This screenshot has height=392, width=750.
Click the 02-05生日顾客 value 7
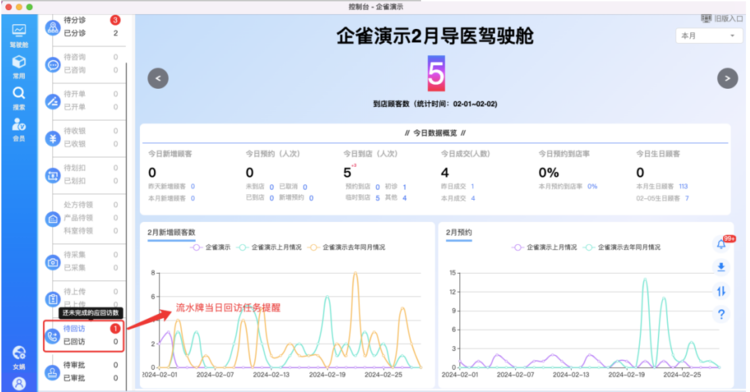(x=687, y=198)
